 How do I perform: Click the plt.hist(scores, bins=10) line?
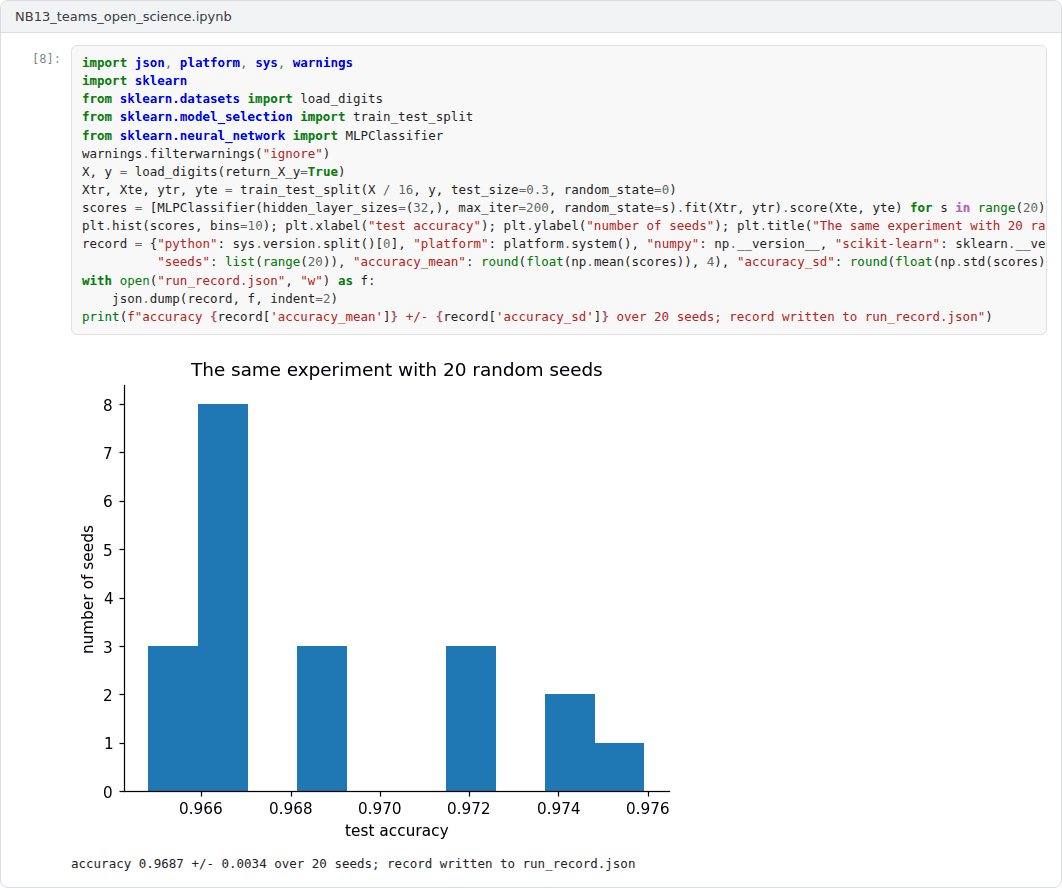tap(563, 226)
